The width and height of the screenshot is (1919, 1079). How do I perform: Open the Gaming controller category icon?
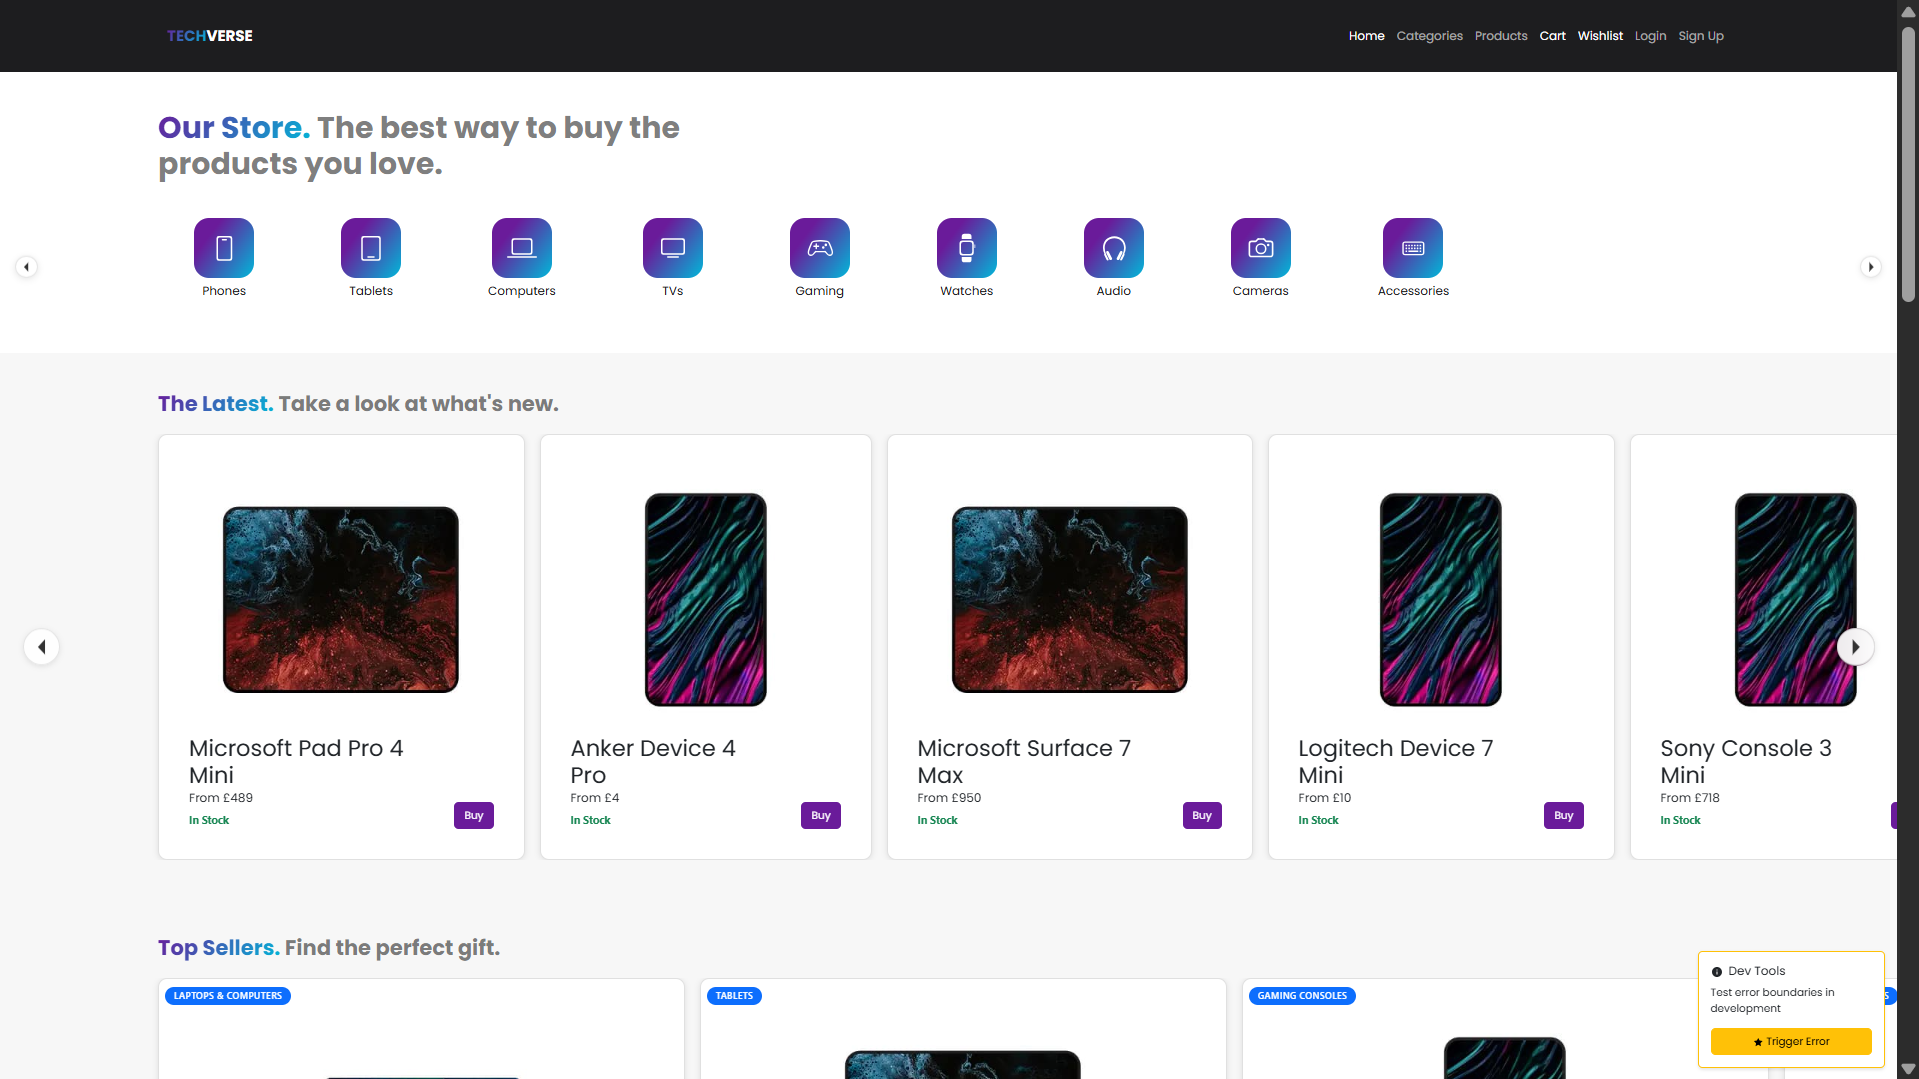(820, 248)
